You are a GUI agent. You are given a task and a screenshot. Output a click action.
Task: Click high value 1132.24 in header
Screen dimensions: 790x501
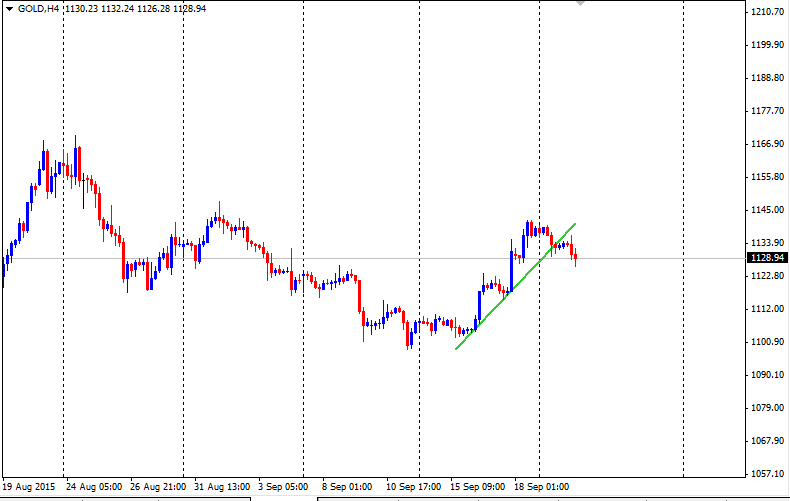click(117, 9)
